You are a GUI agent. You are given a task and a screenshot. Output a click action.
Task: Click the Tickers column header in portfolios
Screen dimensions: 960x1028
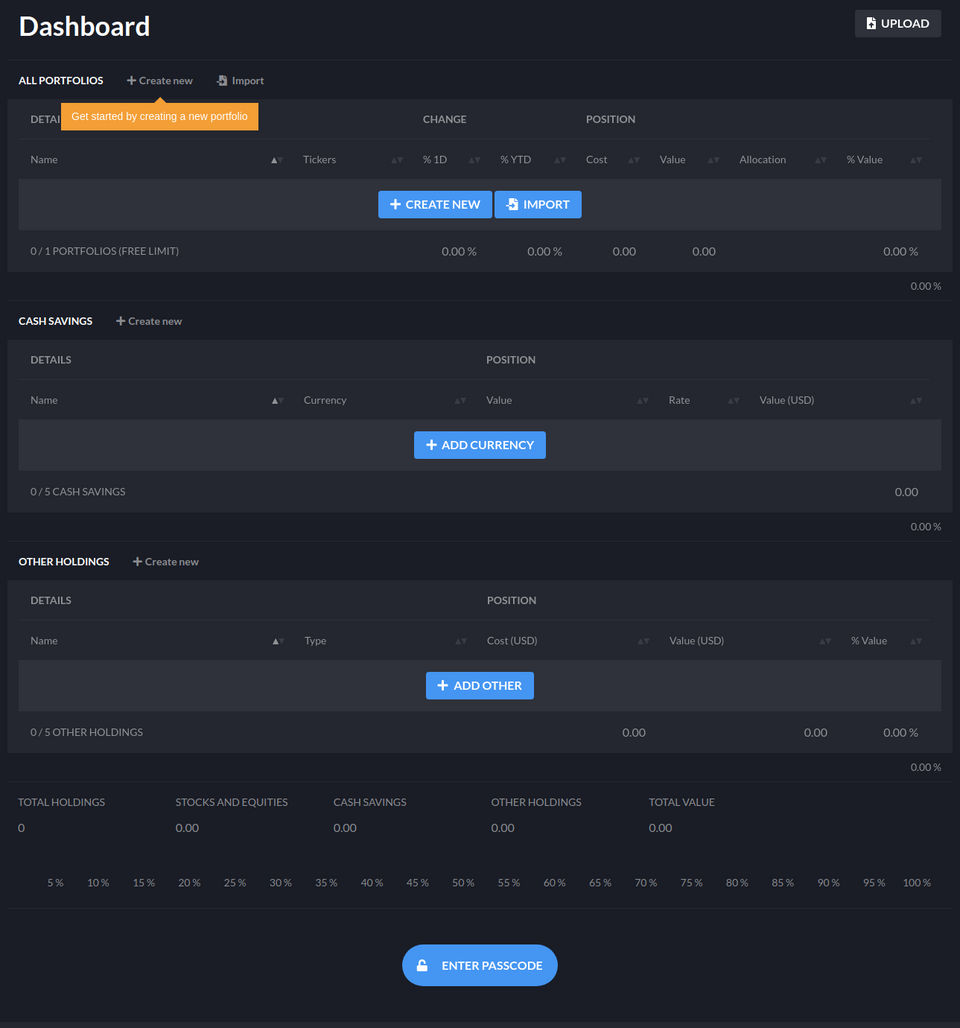point(319,160)
